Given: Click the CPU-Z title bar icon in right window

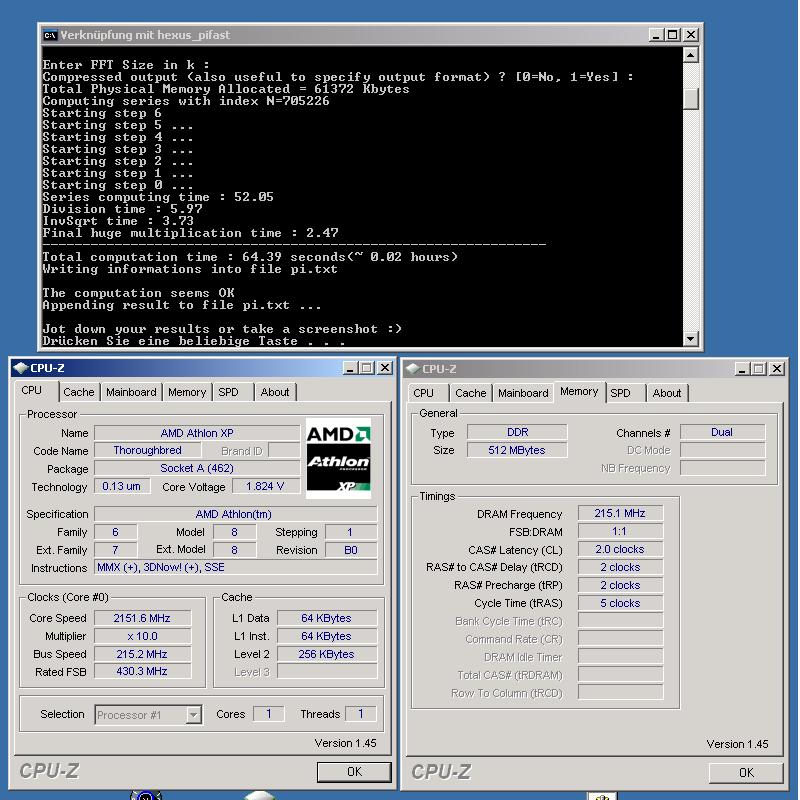Looking at the screenshot, I should 413,369.
